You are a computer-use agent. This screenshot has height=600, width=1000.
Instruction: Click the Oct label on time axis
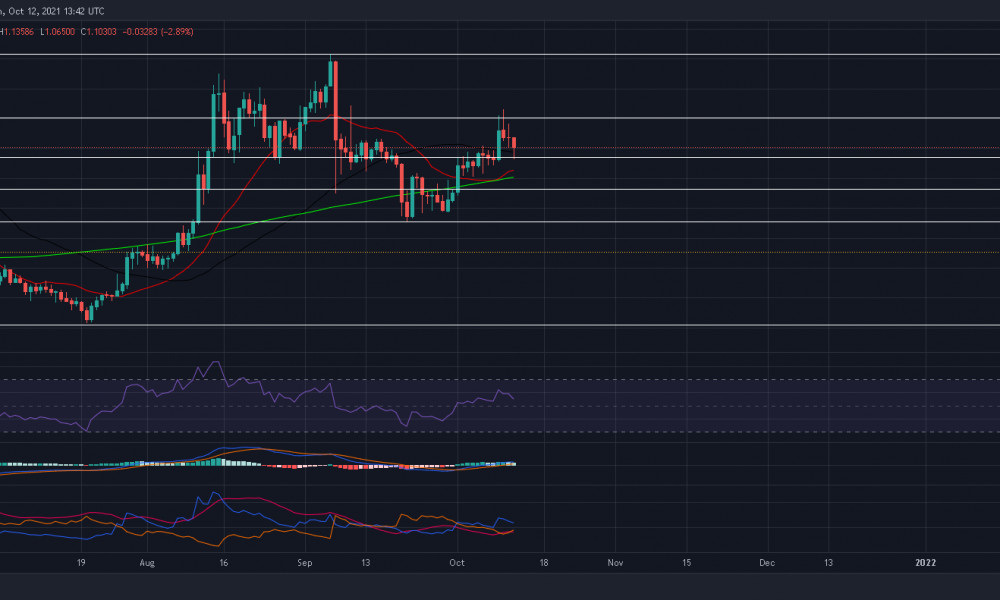pyautogui.click(x=457, y=562)
